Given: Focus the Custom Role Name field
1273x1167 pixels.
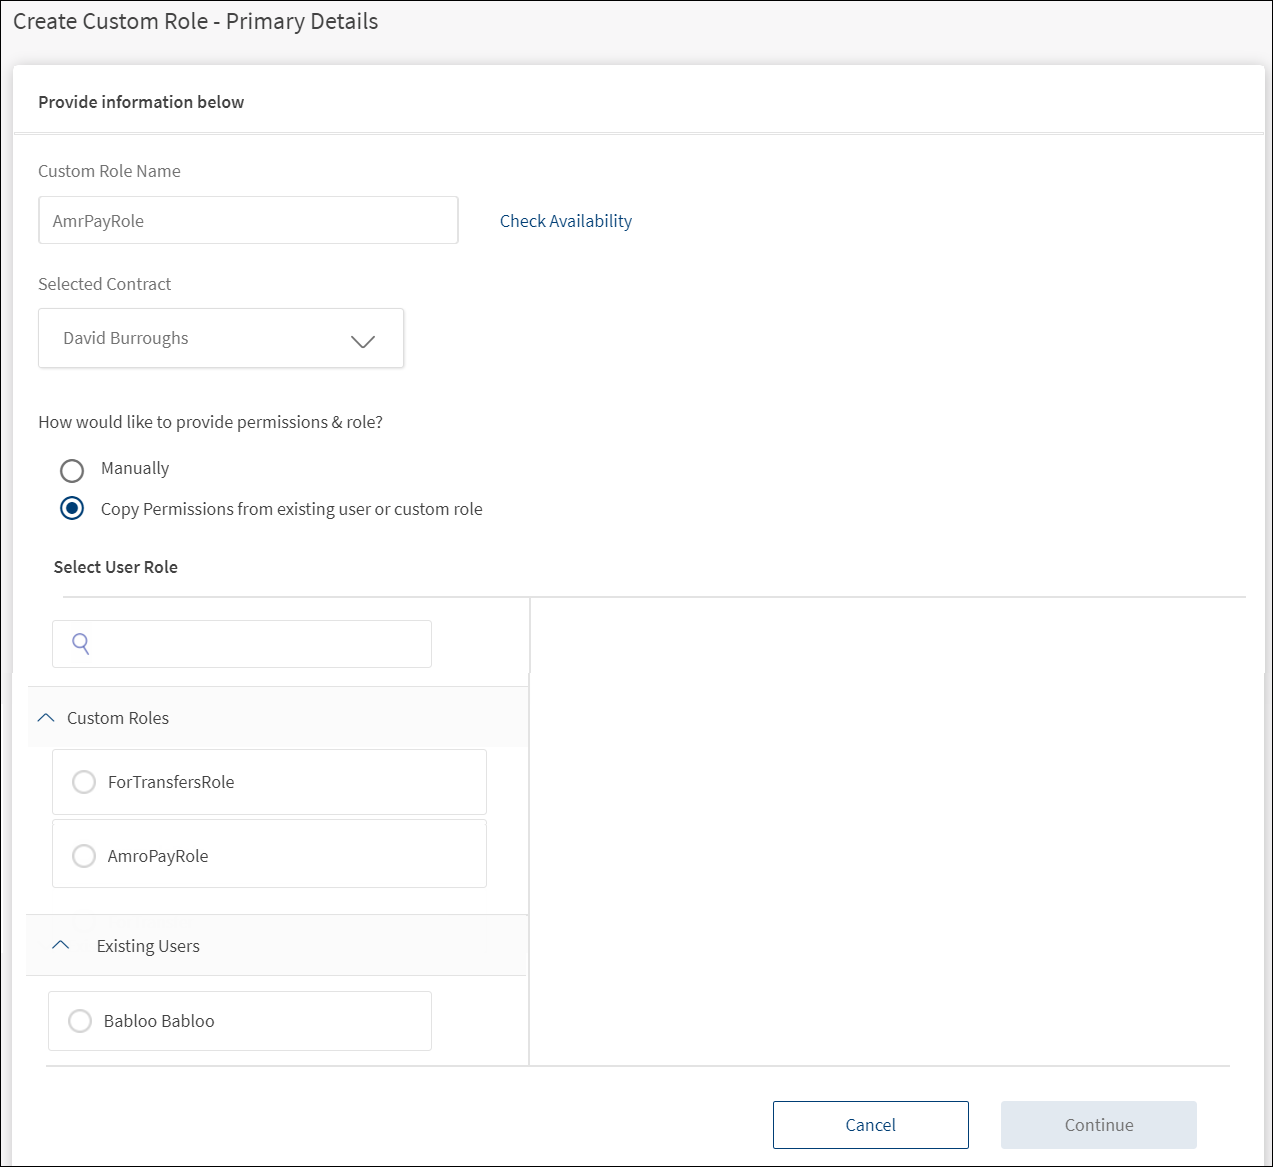Looking at the screenshot, I should (x=248, y=220).
